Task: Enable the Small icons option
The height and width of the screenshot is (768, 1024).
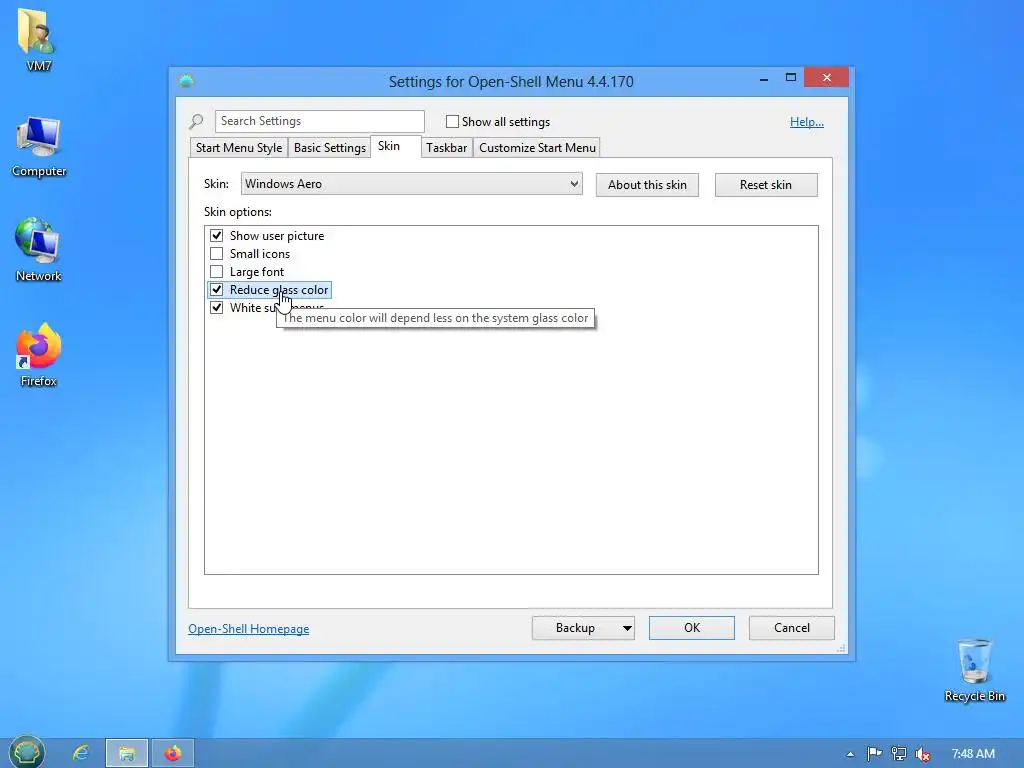Action: click(x=217, y=253)
